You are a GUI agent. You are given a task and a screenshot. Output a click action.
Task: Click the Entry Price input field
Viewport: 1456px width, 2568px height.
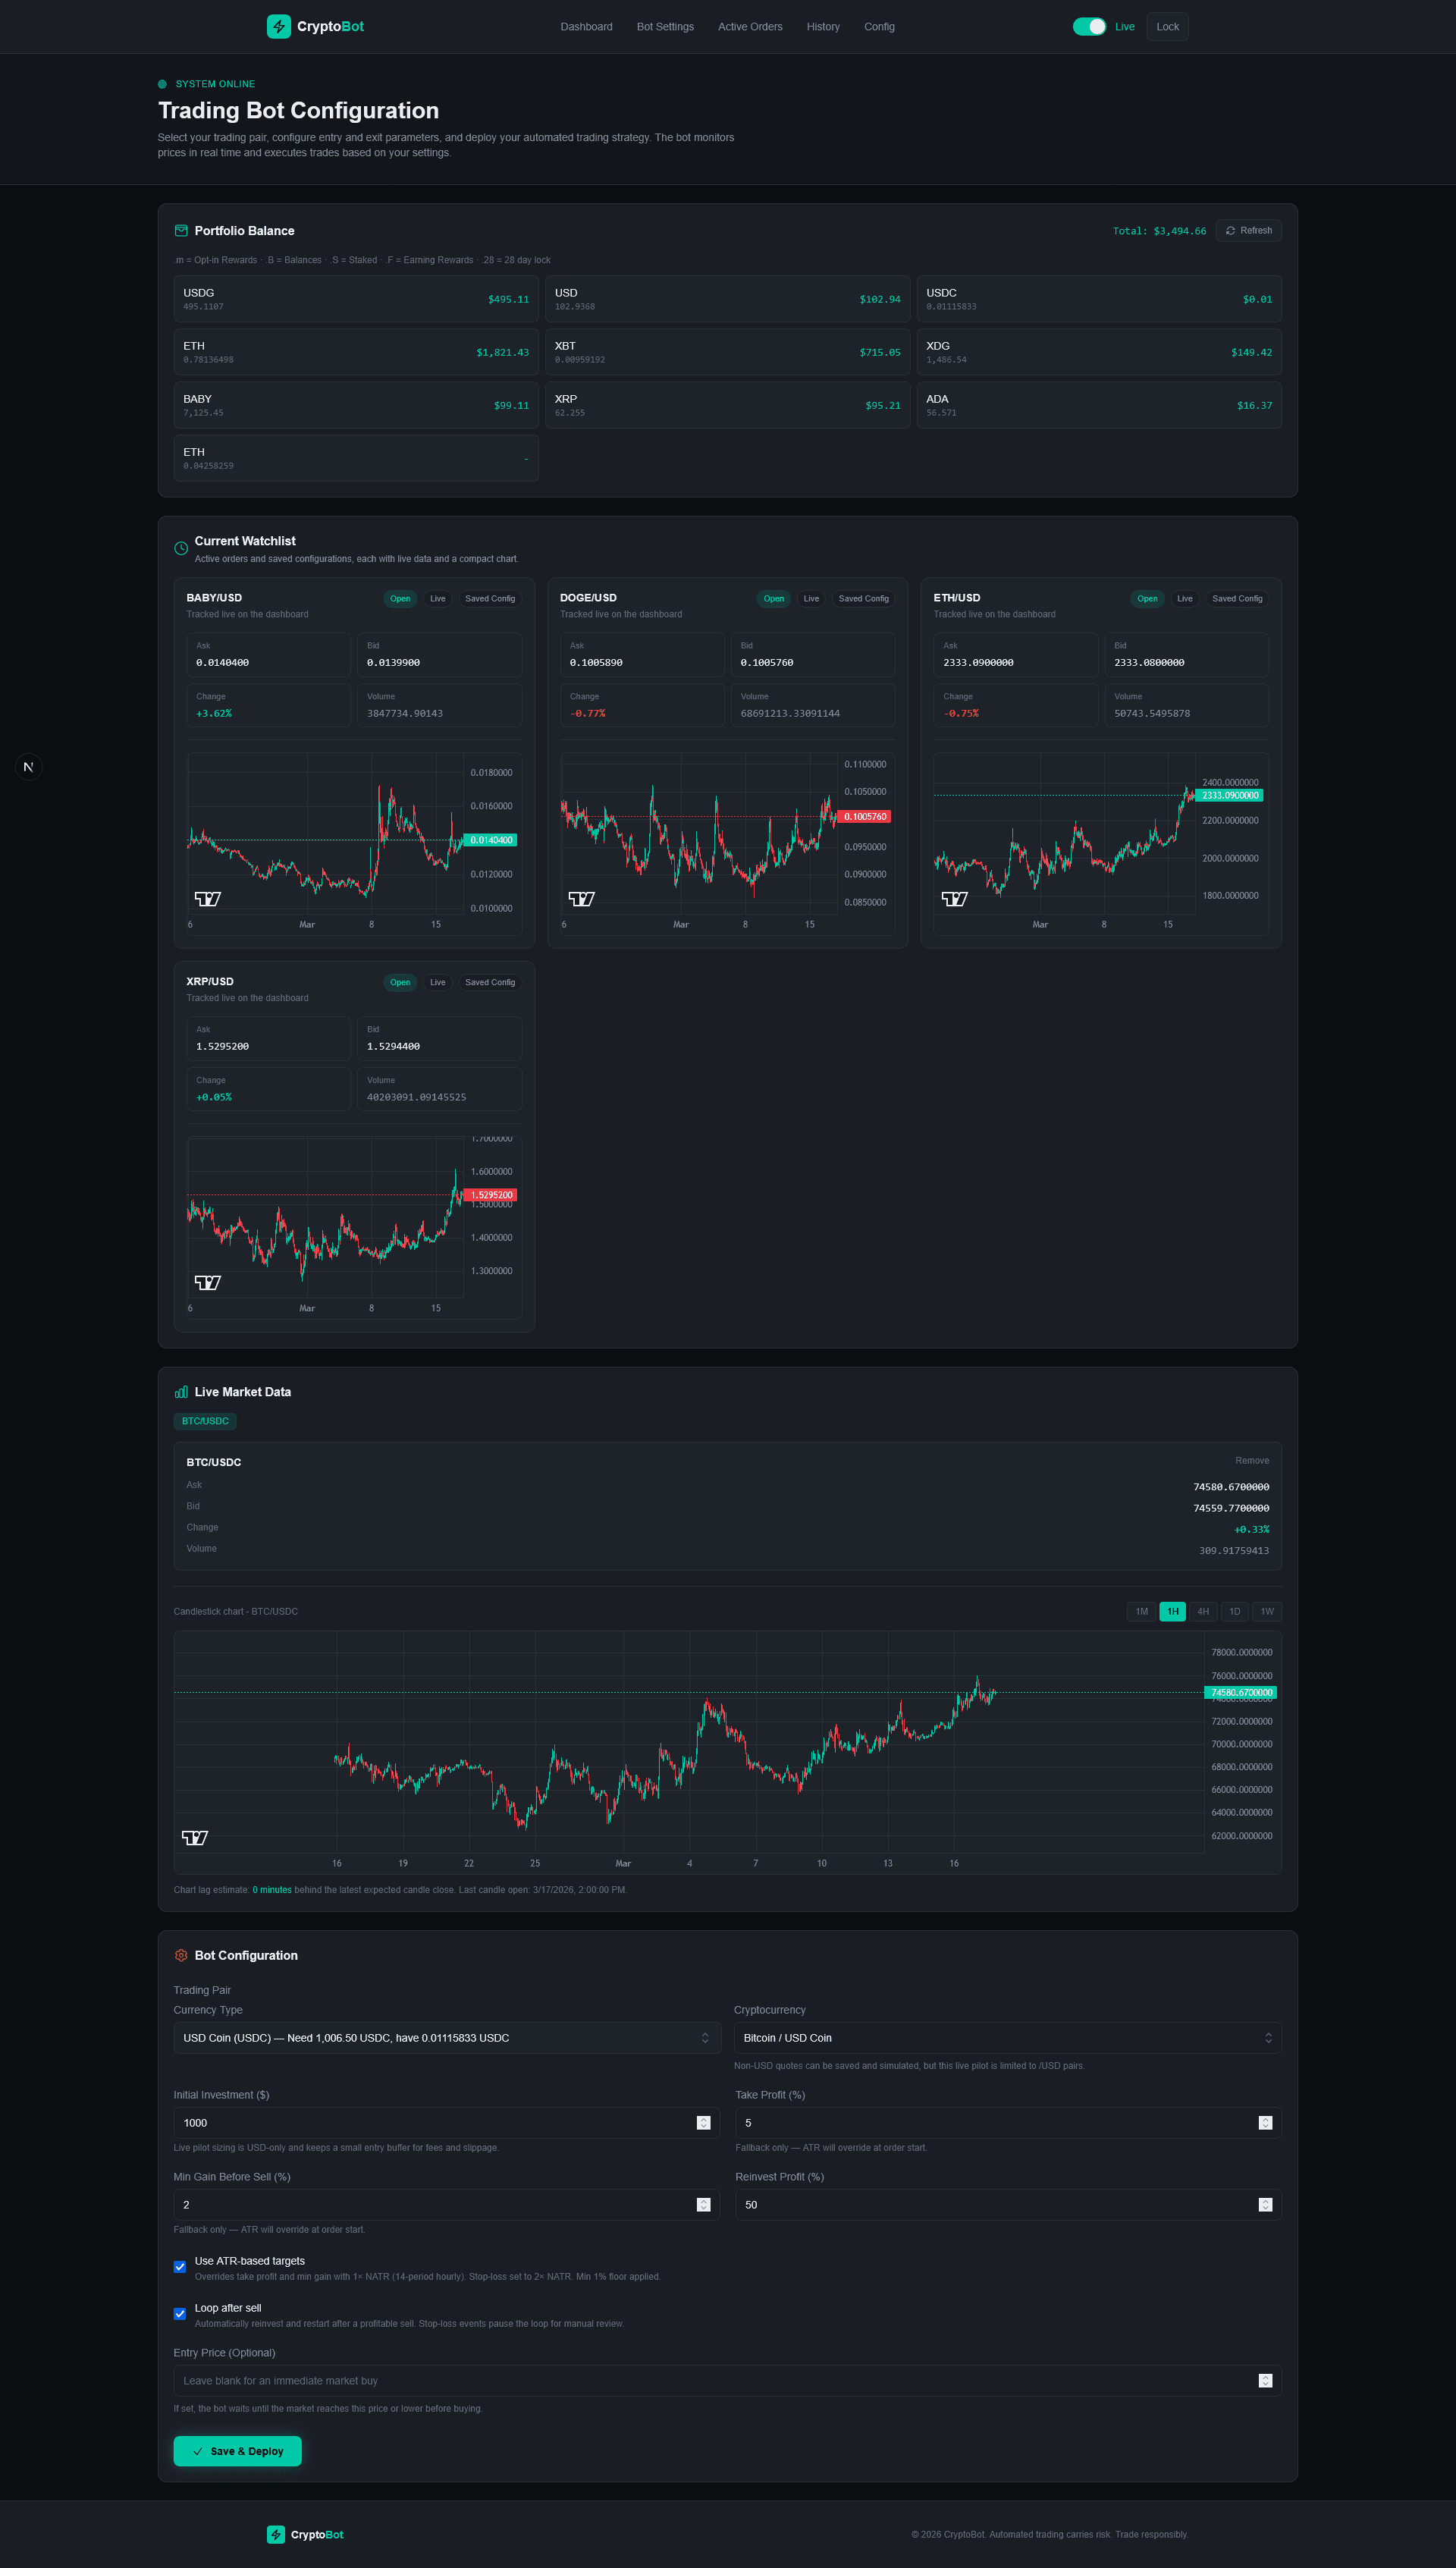700,2380
